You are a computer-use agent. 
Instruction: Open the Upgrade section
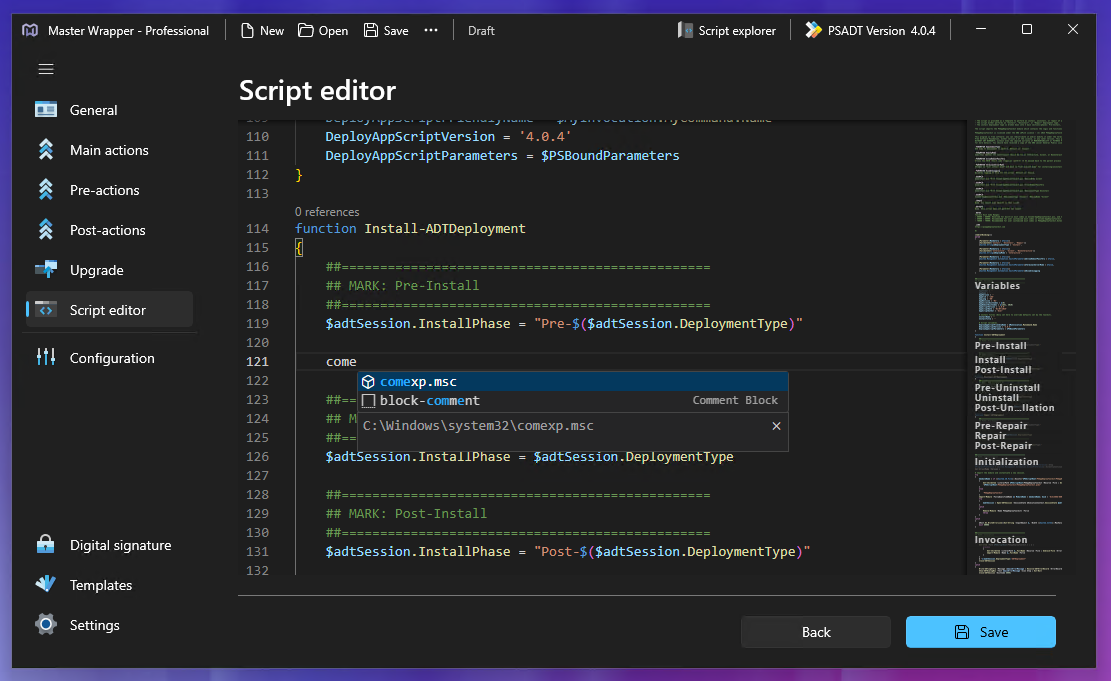pos(96,270)
